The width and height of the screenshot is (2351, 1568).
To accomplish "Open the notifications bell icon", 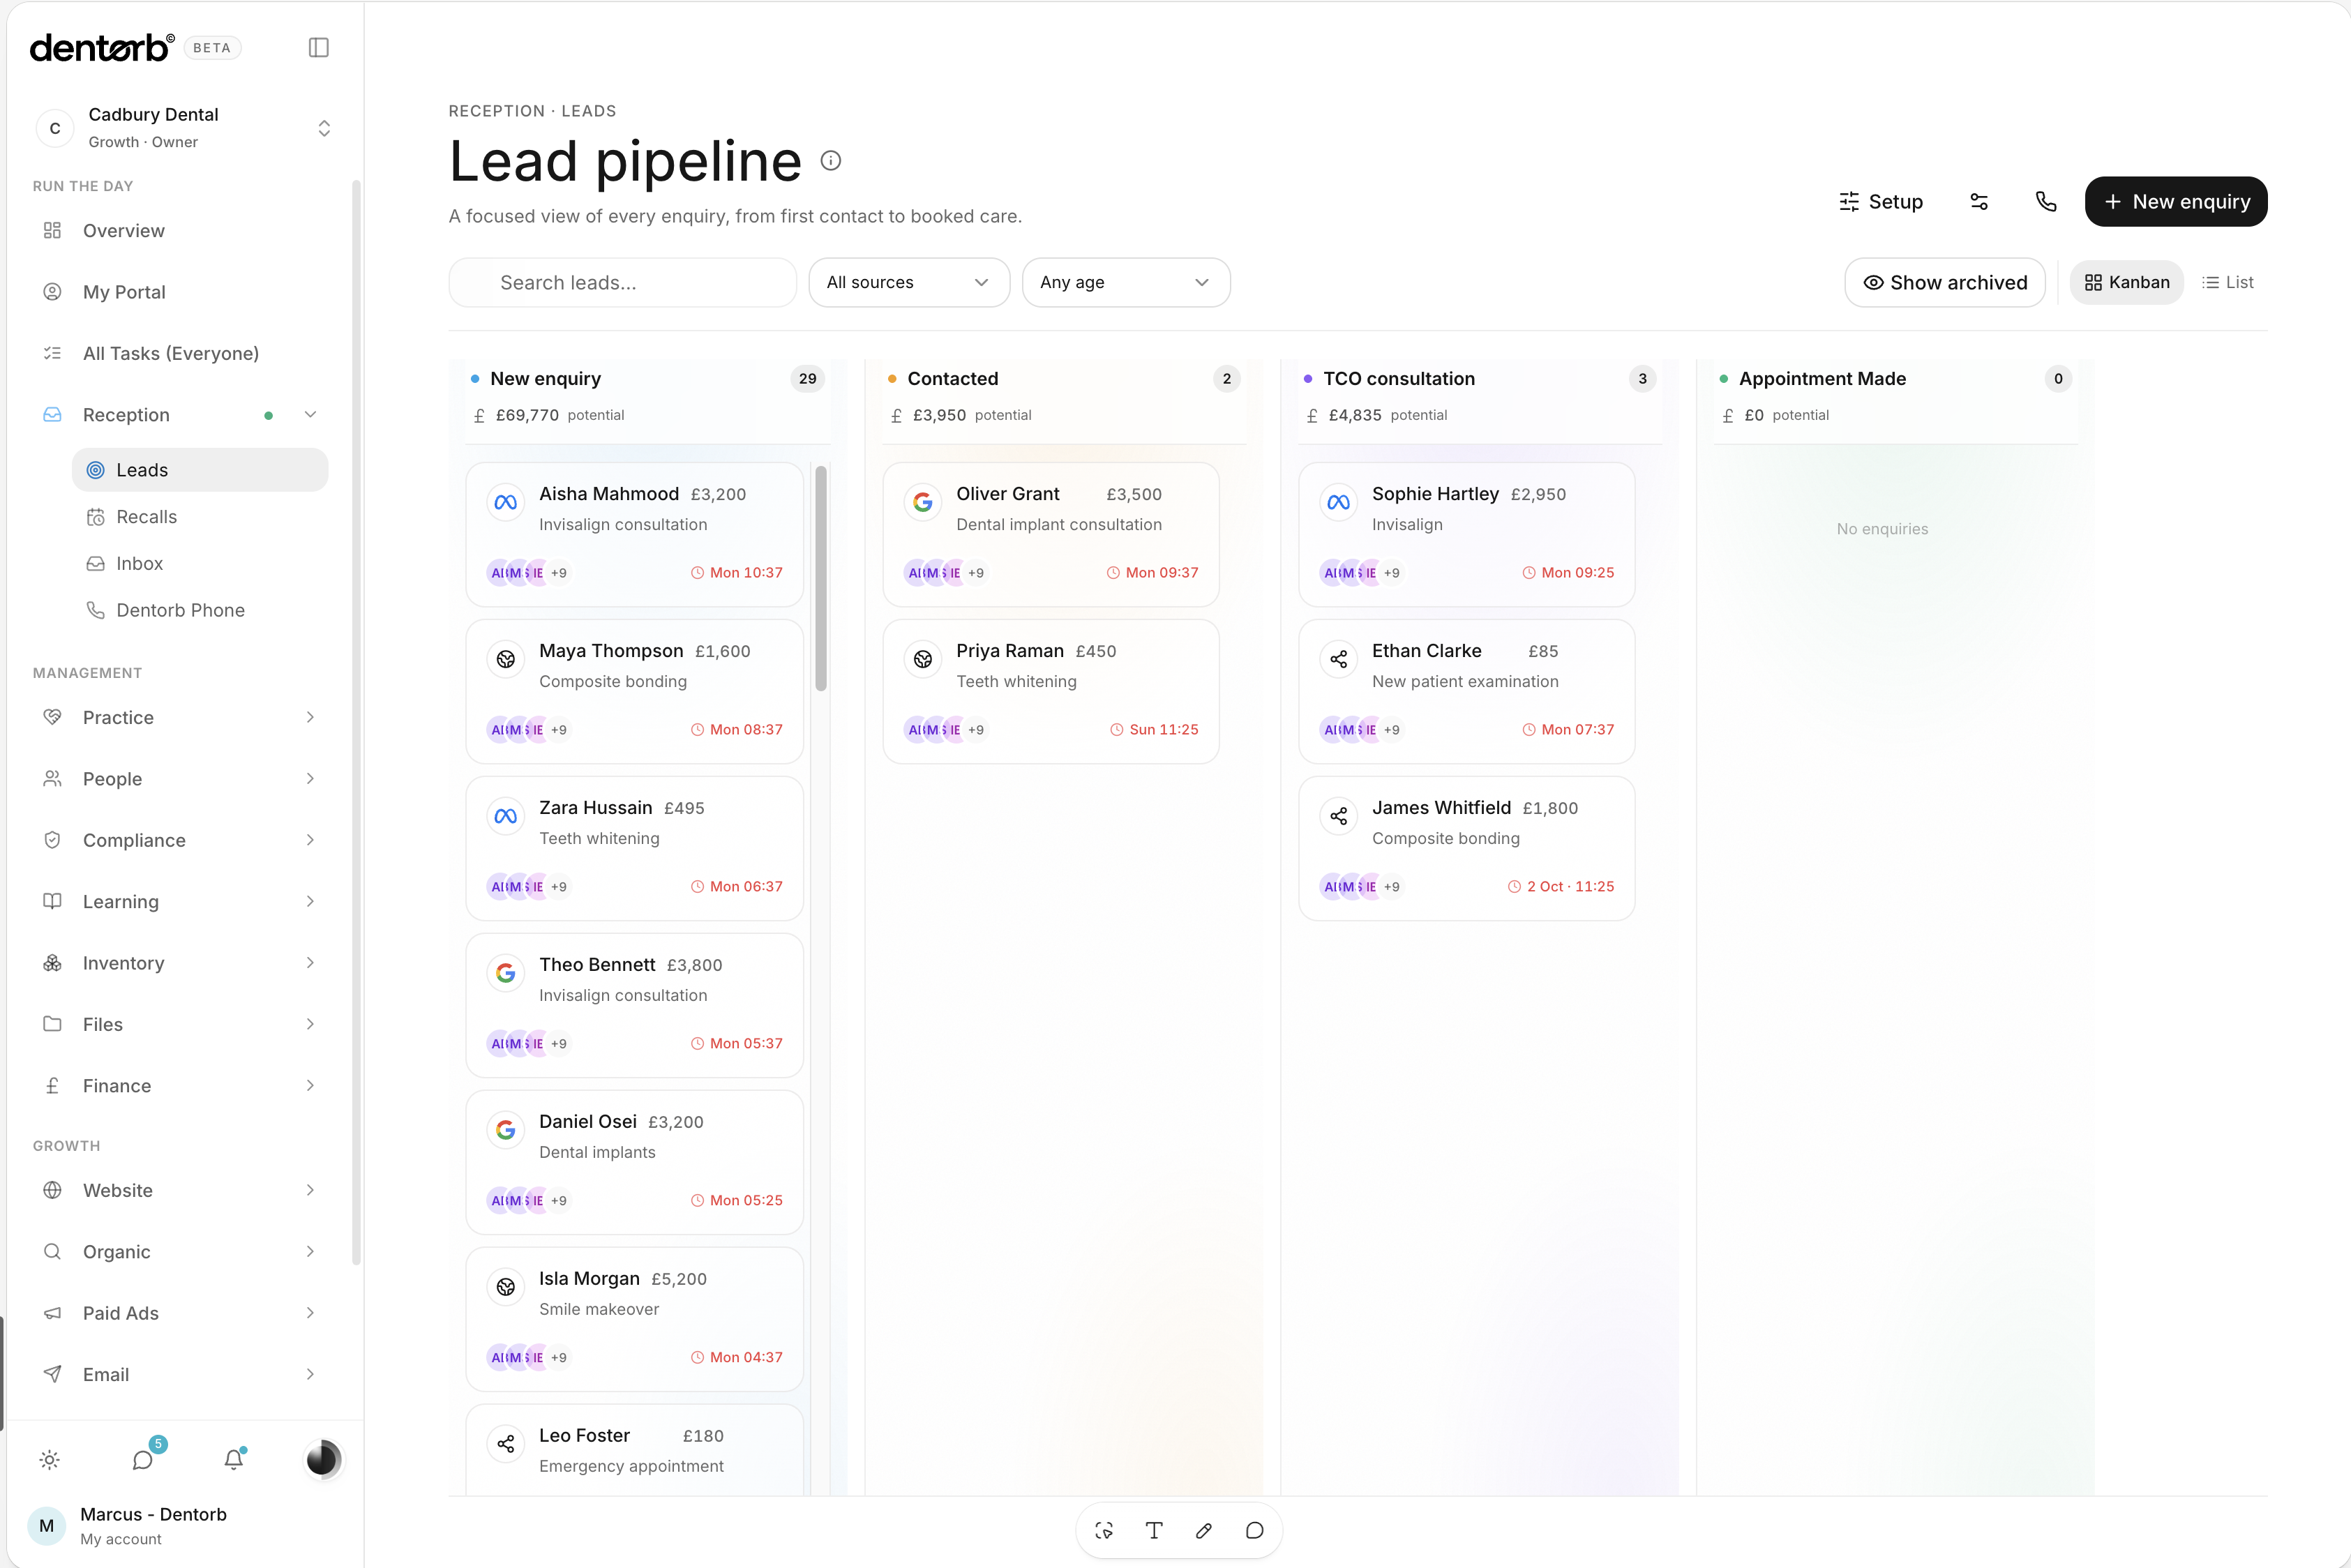I will (234, 1459).
